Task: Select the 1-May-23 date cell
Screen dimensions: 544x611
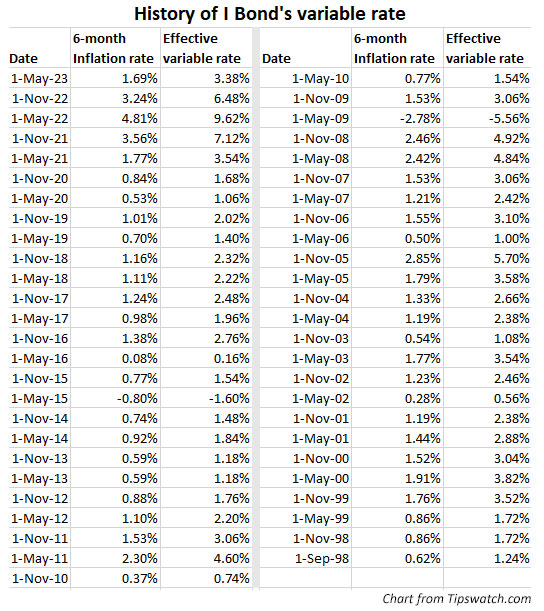Action: [x=39, y=79]
